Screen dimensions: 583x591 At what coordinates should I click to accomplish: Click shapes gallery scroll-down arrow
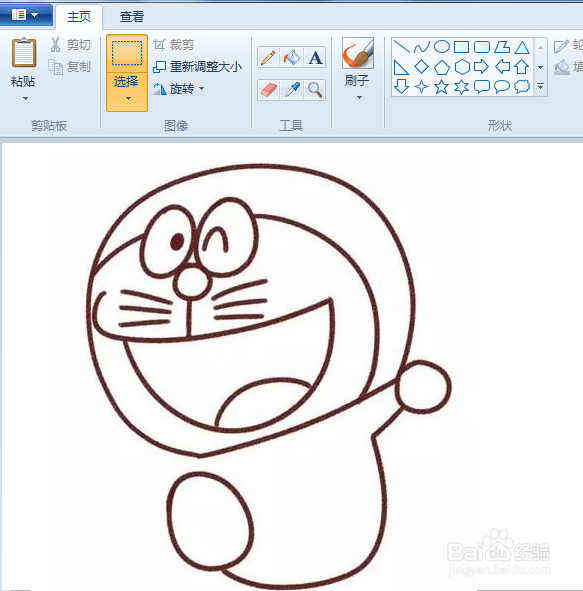[x=540, y=67]
